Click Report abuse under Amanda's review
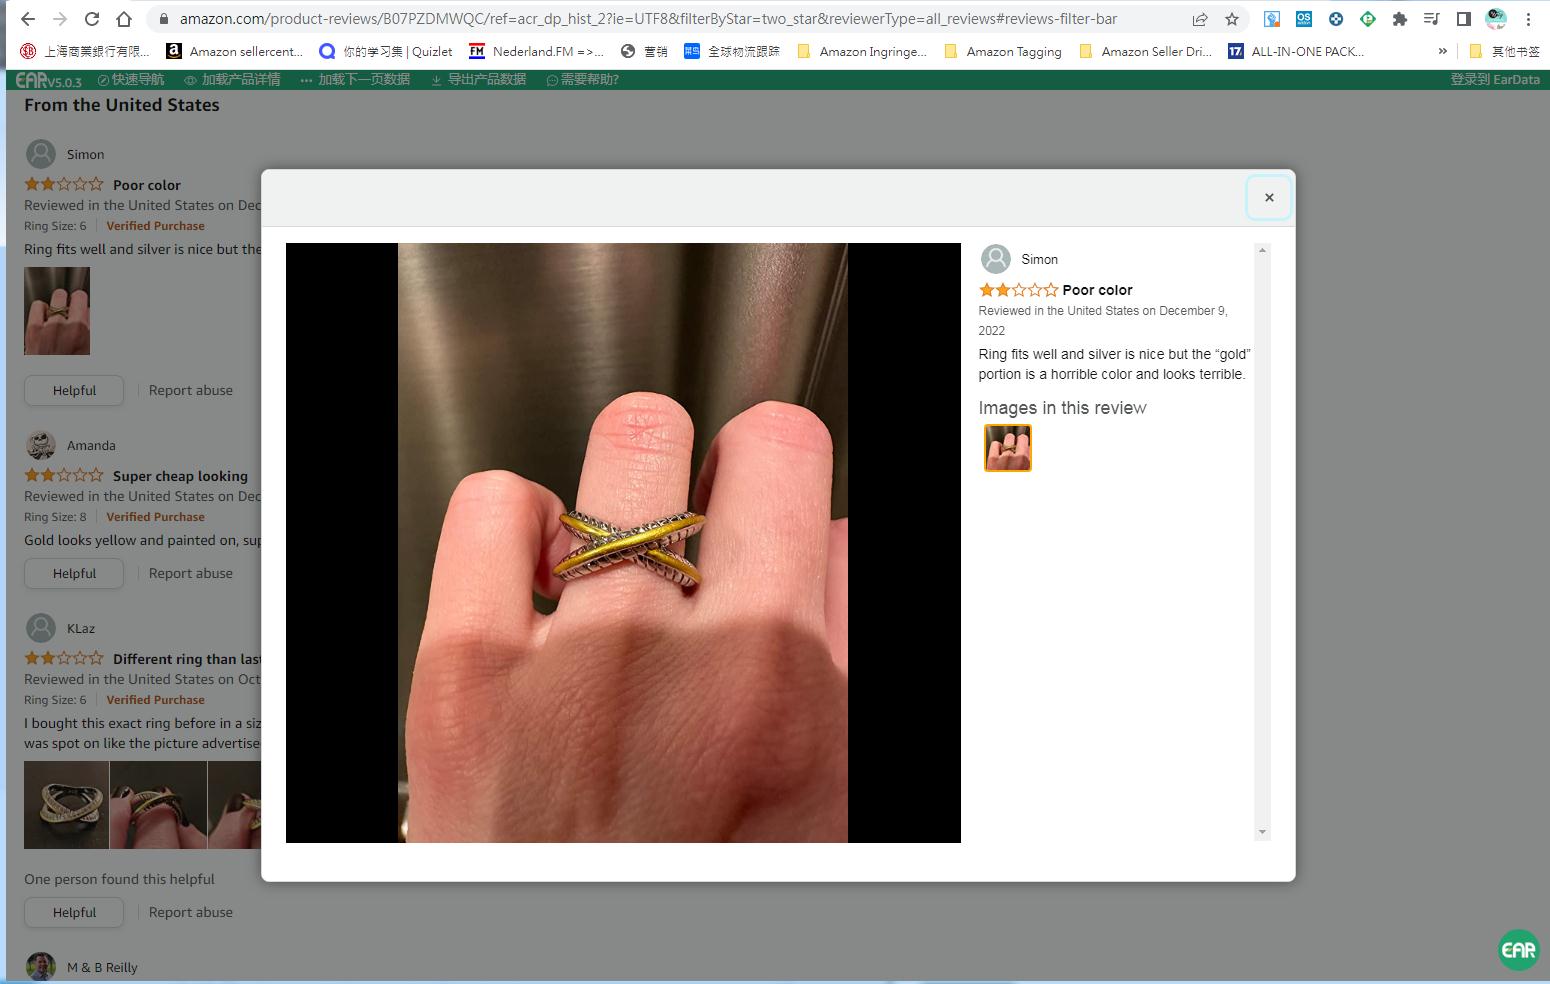The image size is (1550, 984). pyautogui.click(x=190, y=573)
